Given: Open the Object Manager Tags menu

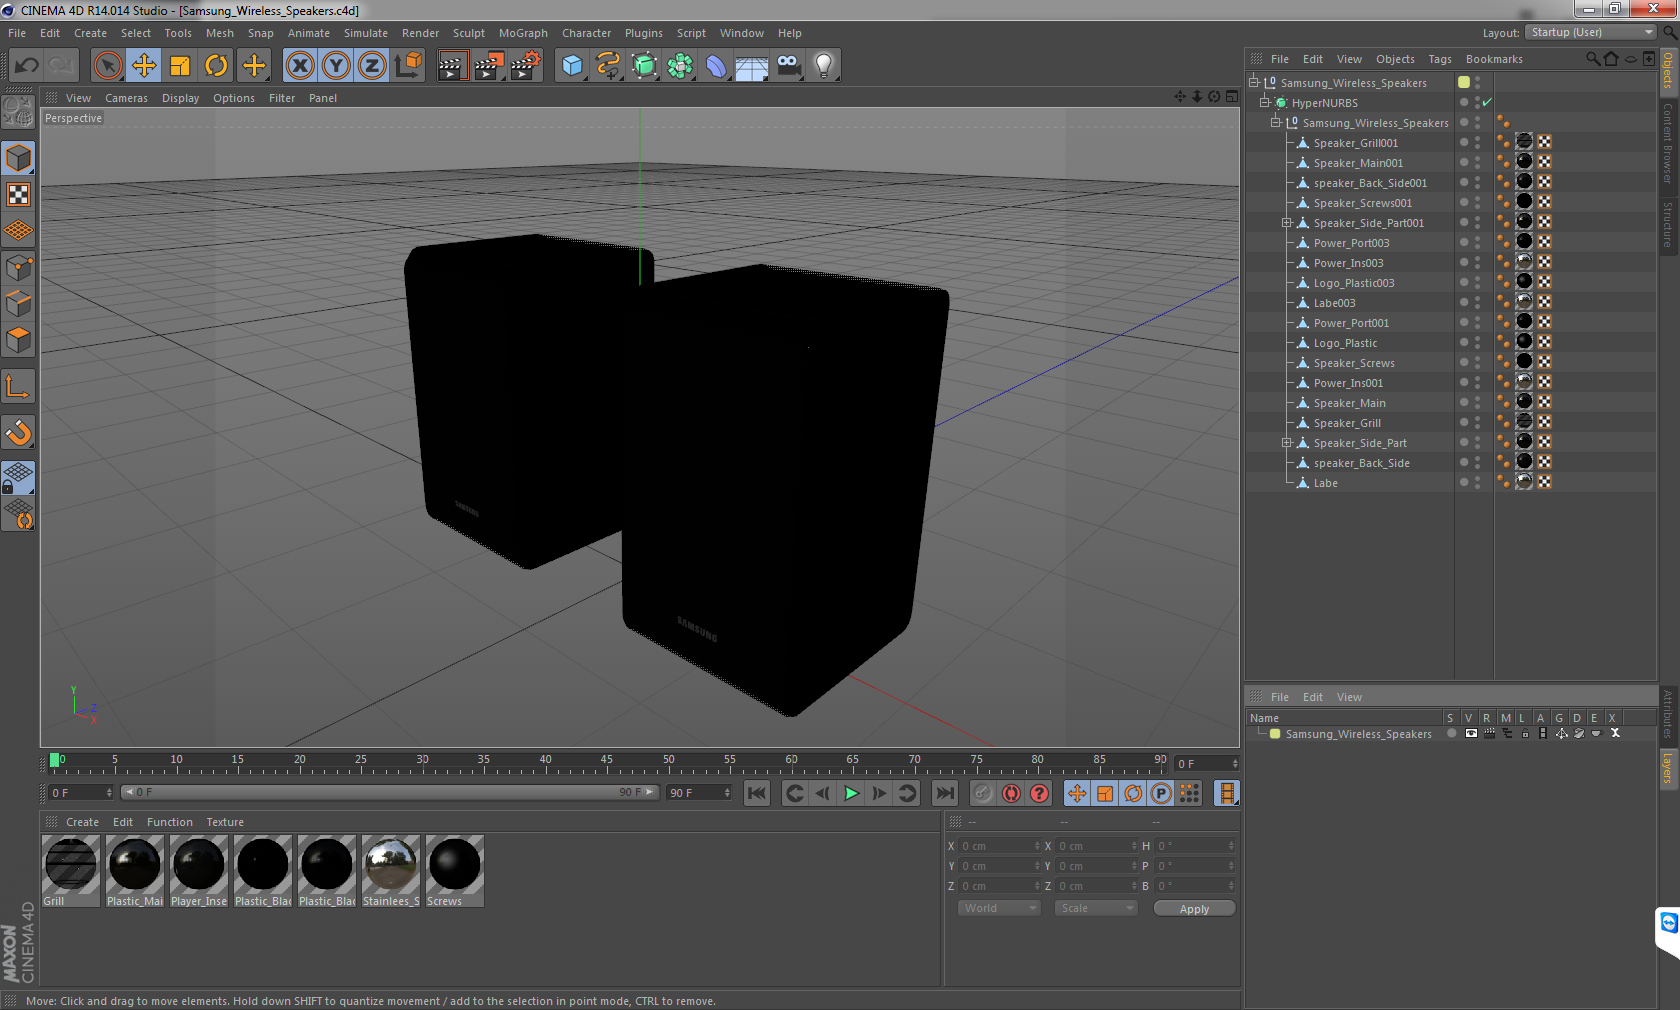Looking at the screenshot, I should 1439,59.
